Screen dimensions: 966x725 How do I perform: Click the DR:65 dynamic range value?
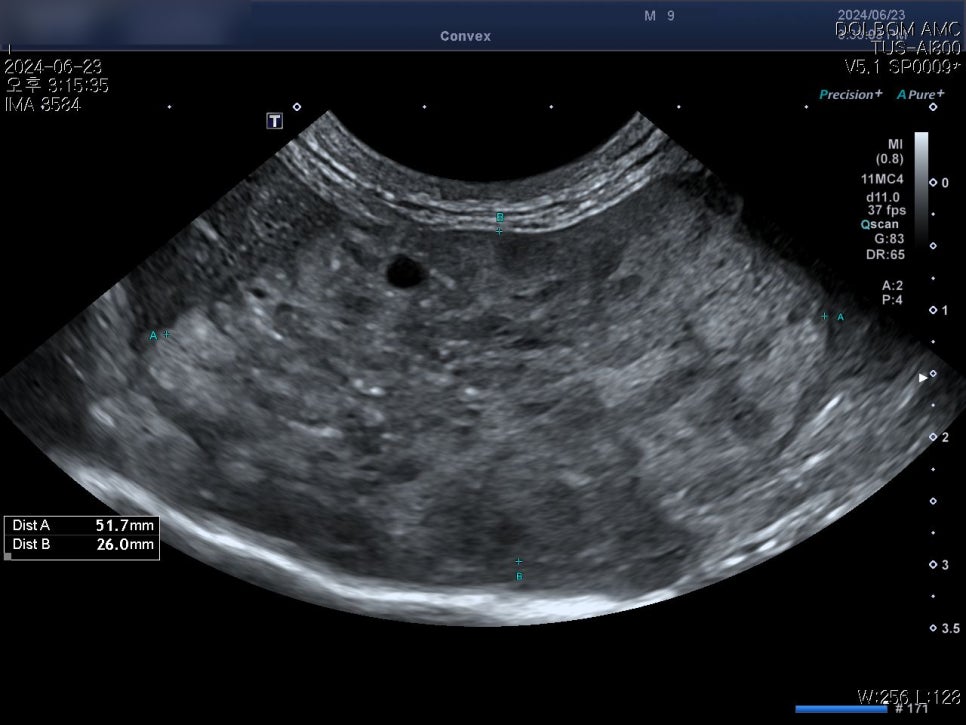click(885, 254)
